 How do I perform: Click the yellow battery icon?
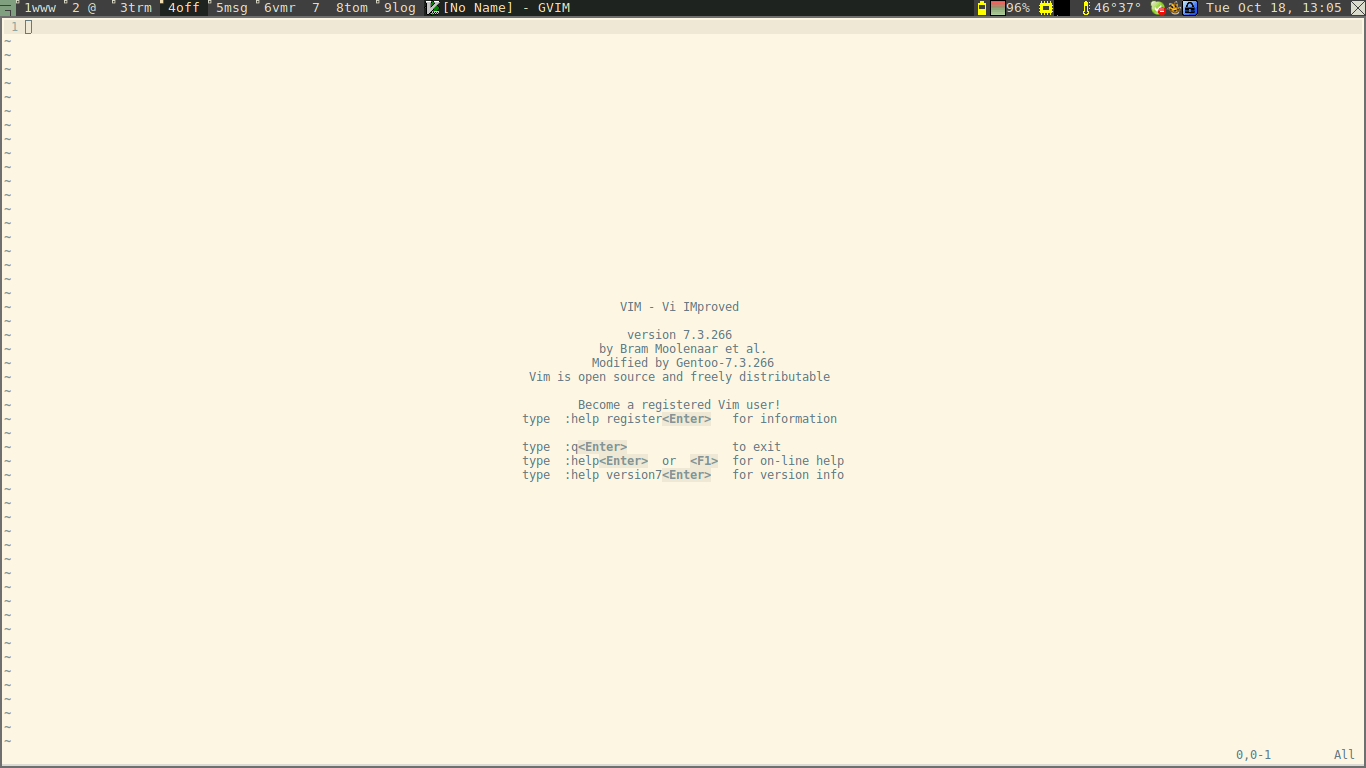click(x=982, y=8)
